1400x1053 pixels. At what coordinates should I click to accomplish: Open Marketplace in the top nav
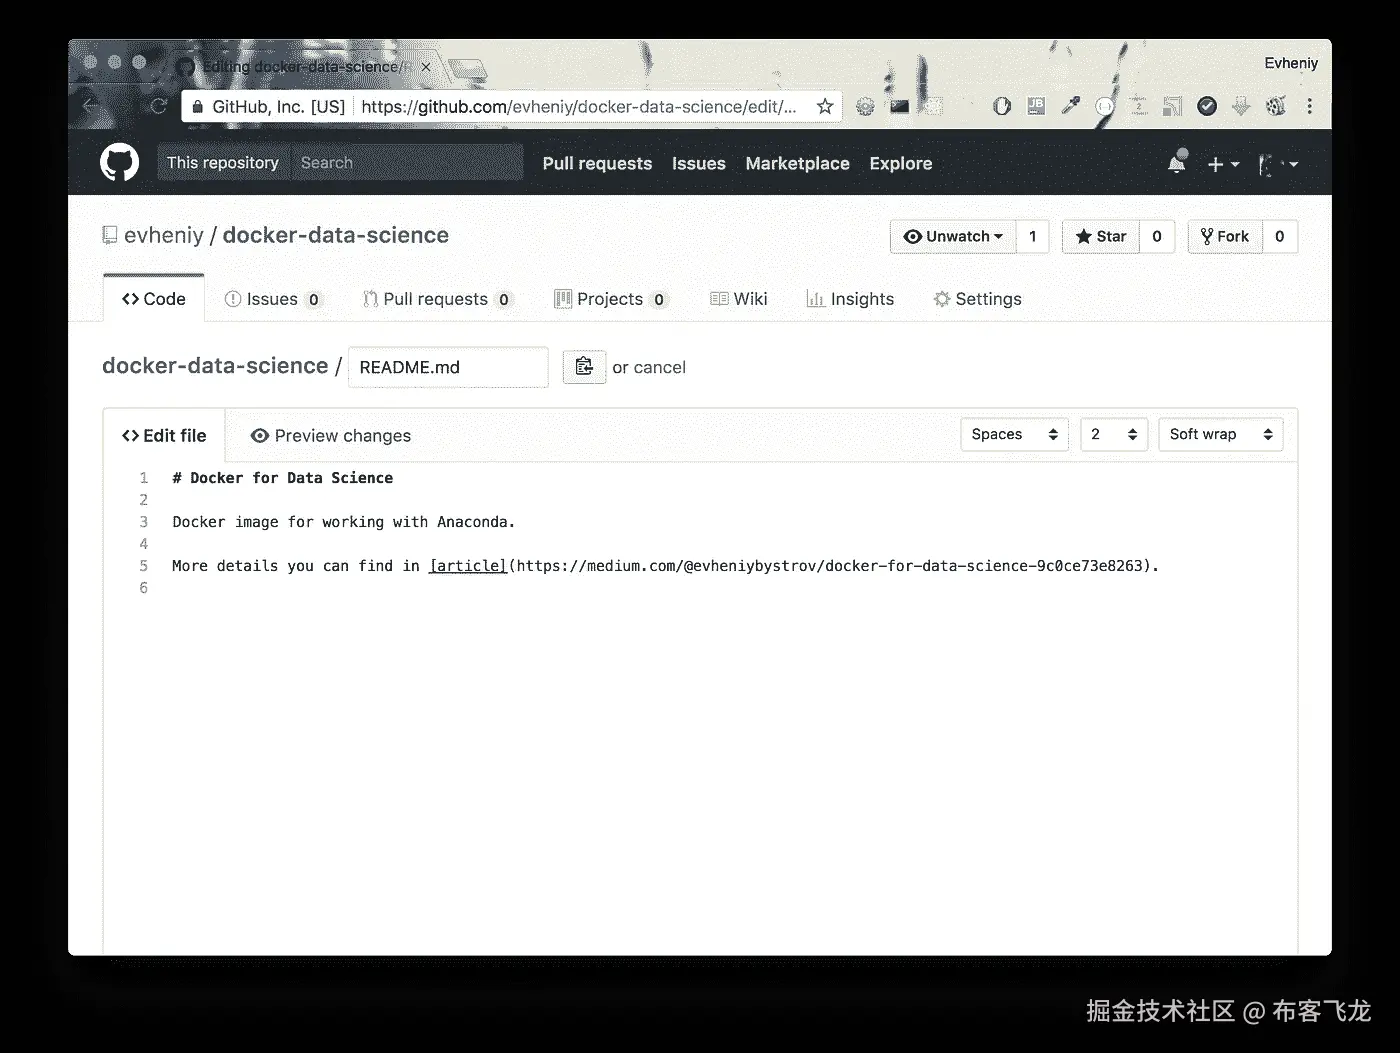(x=797, y=163)
